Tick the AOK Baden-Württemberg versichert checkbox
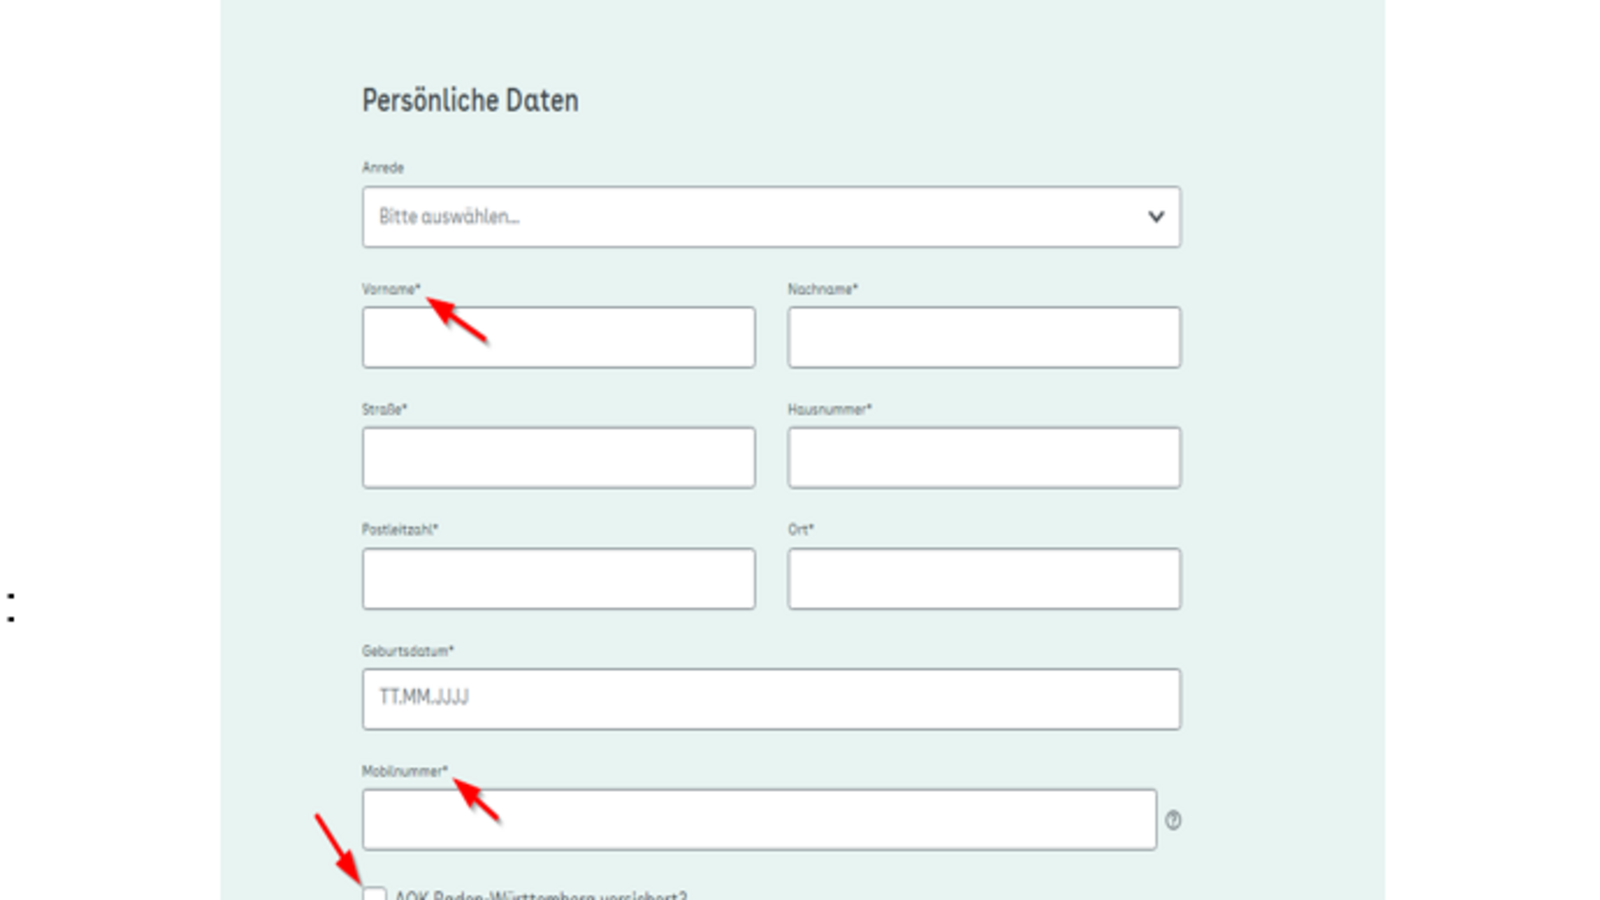Viewport: 1600px width, 900px height. [x=374, y=893]
